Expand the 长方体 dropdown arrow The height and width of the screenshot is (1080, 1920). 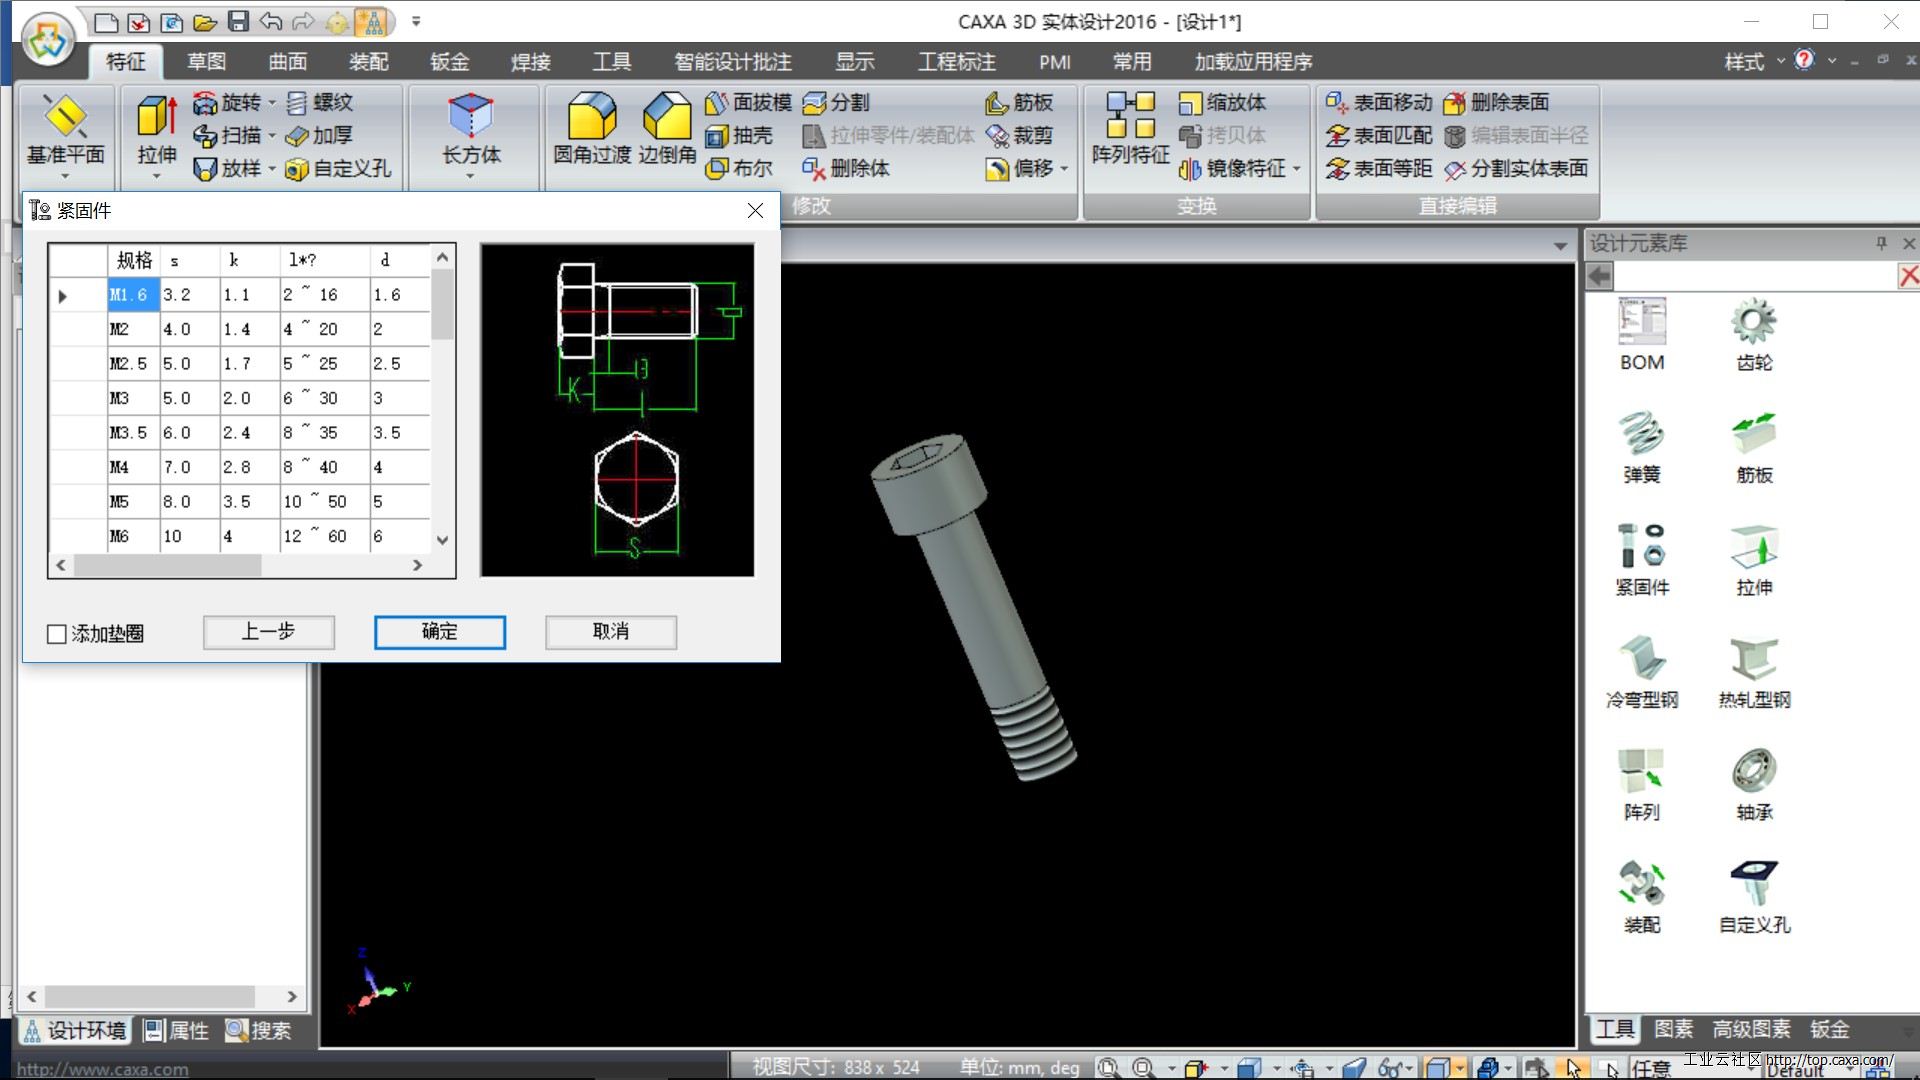tap(471, 177)
